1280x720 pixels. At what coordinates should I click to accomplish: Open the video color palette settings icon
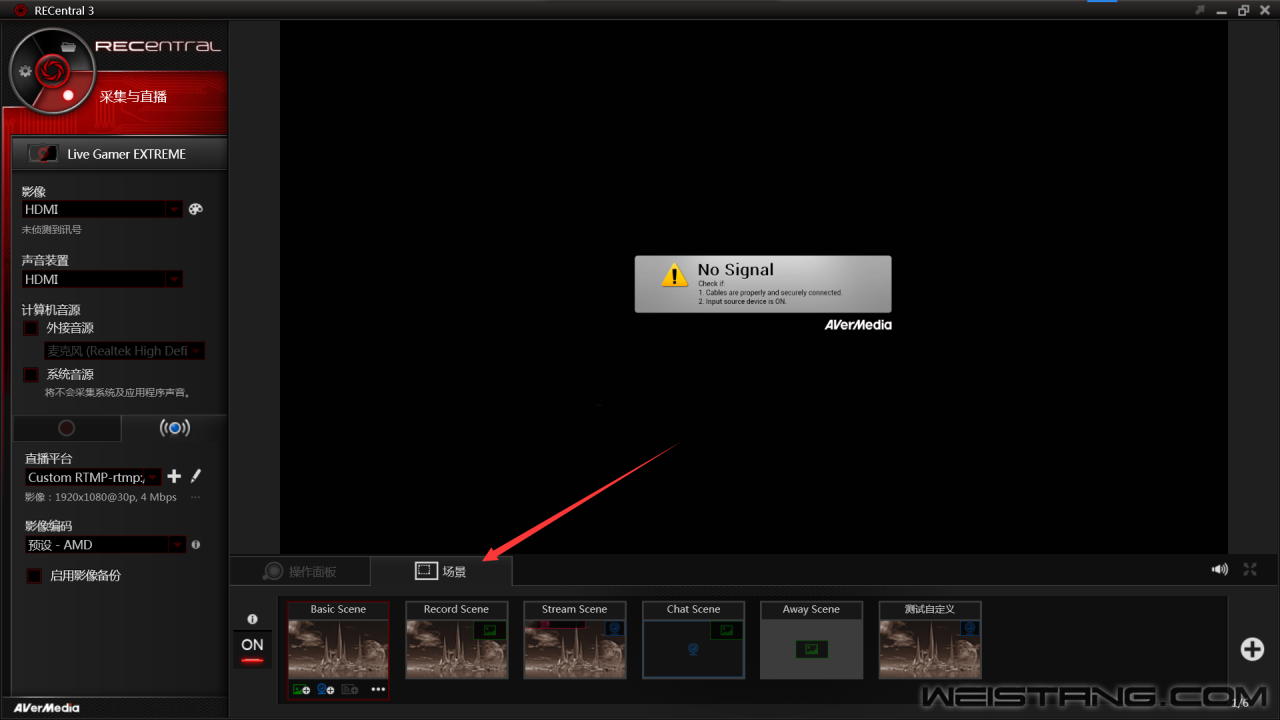196,209
